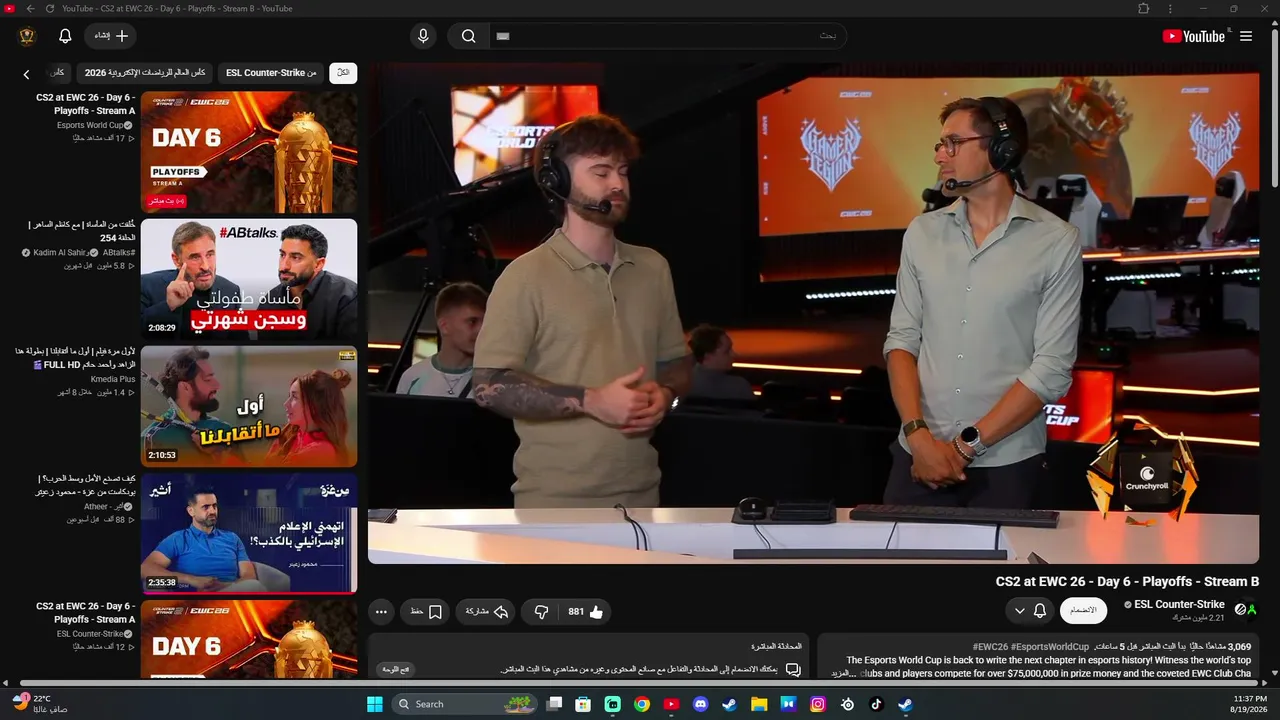Click the Share button
1280x720 pixels.
point(487,612)
